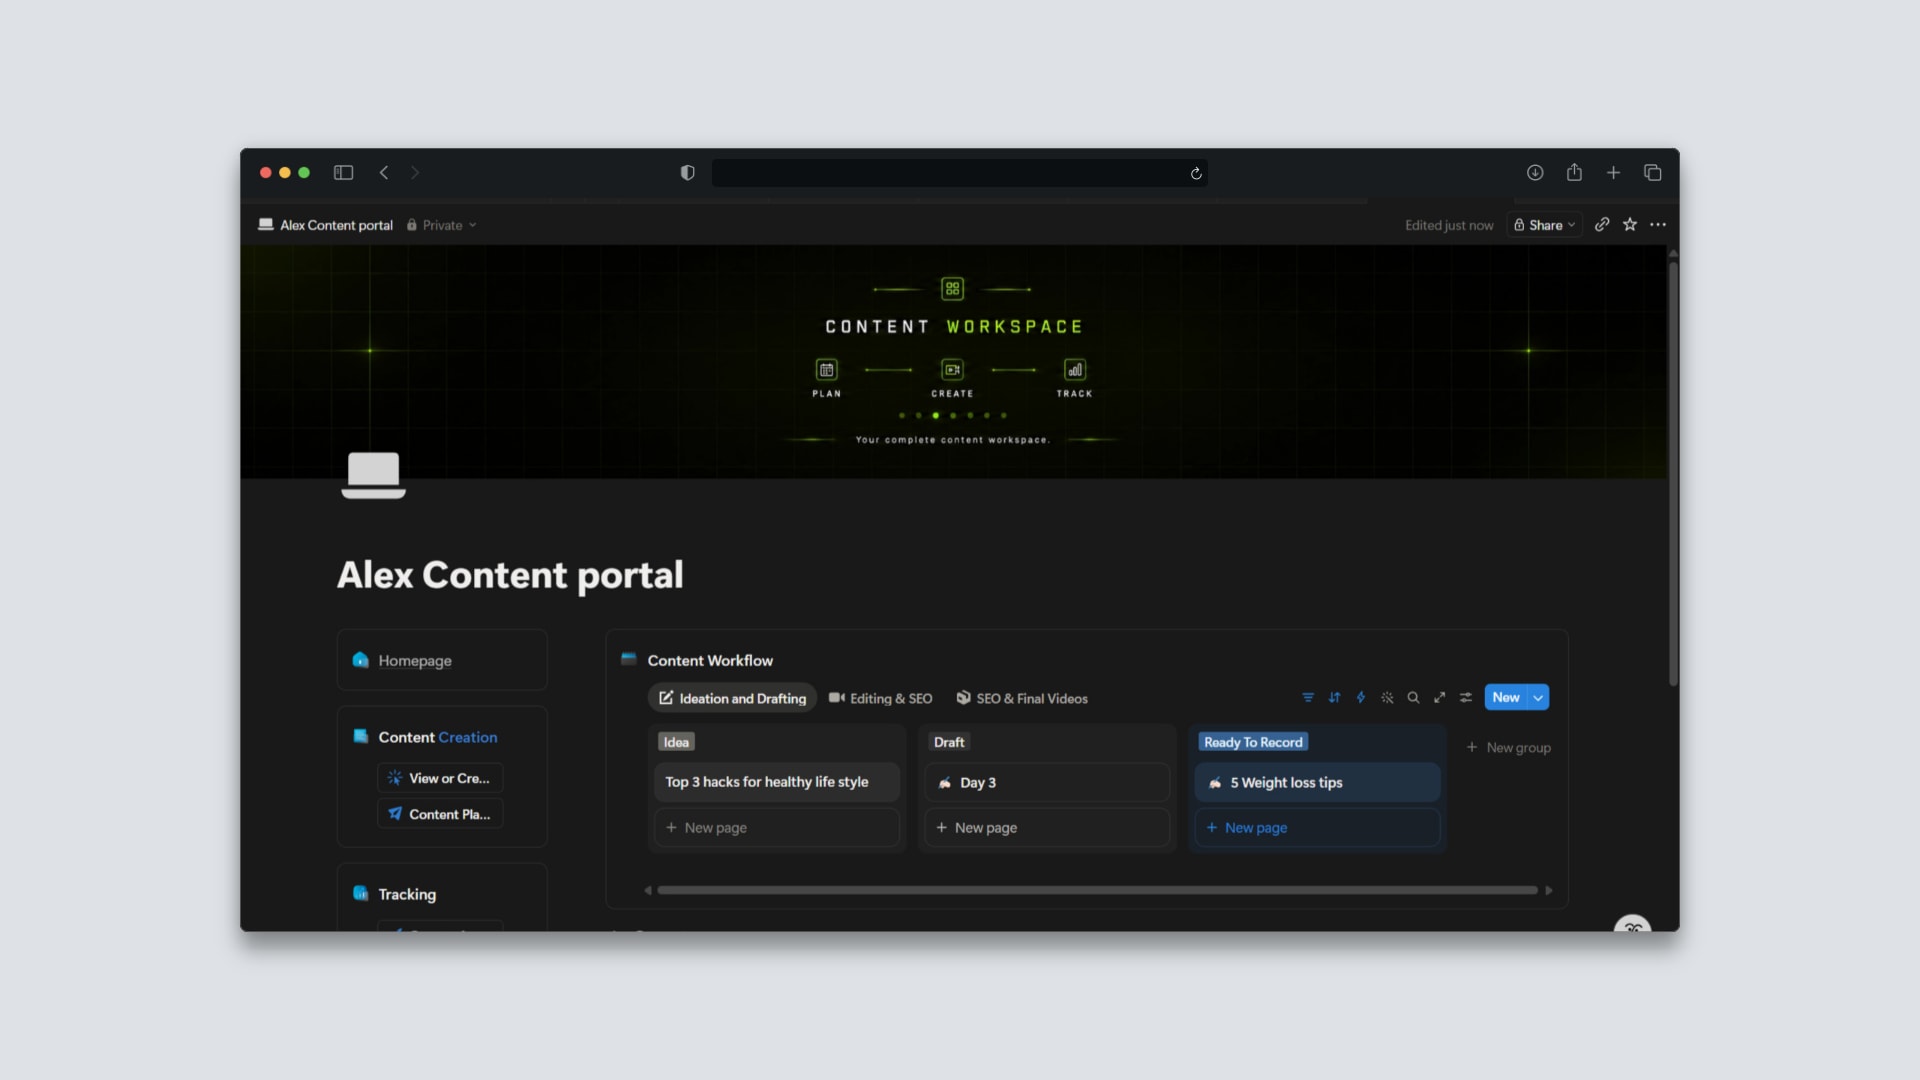The width and height of the screenshot is (1920, 1080).
Task: Click the floating help avatar button
Action: (x=1632, y=924)
